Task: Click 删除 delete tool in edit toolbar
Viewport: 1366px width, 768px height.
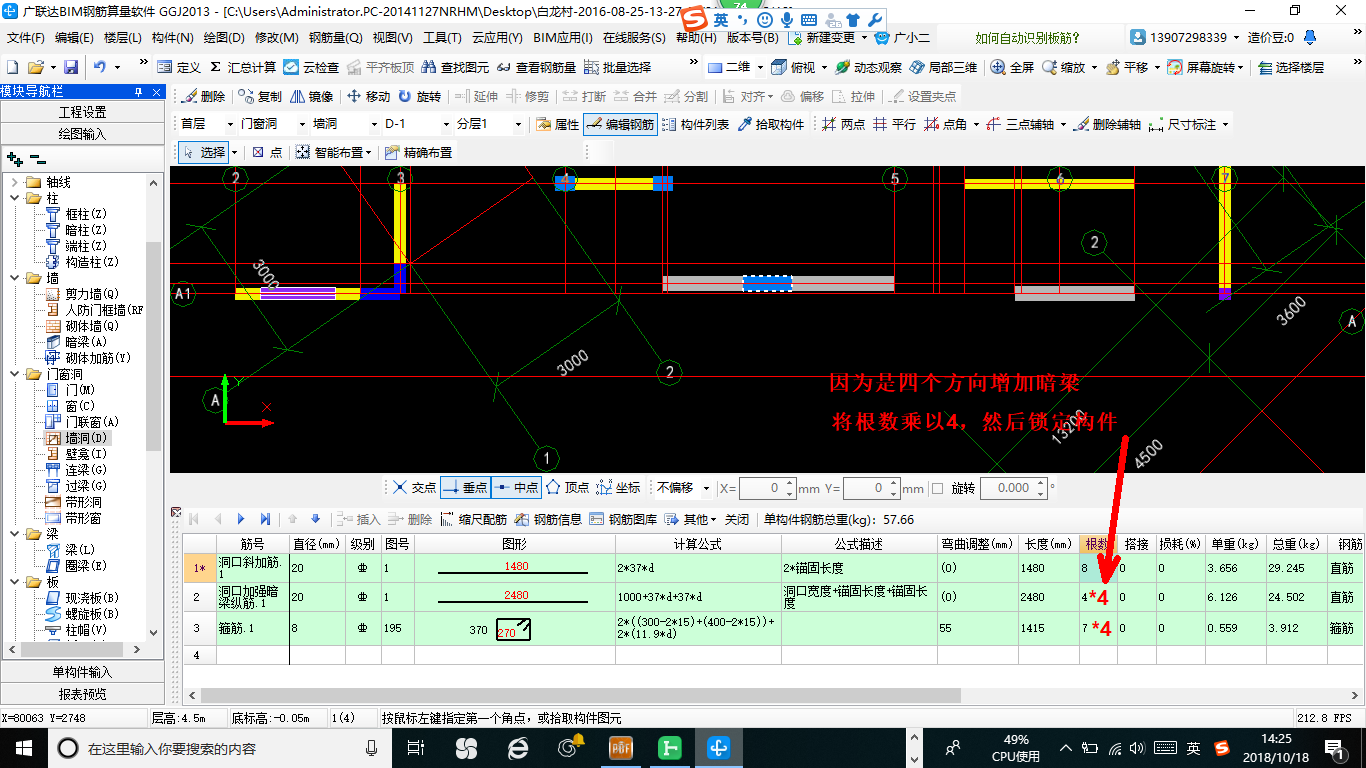Action: (x=204, y=96)
